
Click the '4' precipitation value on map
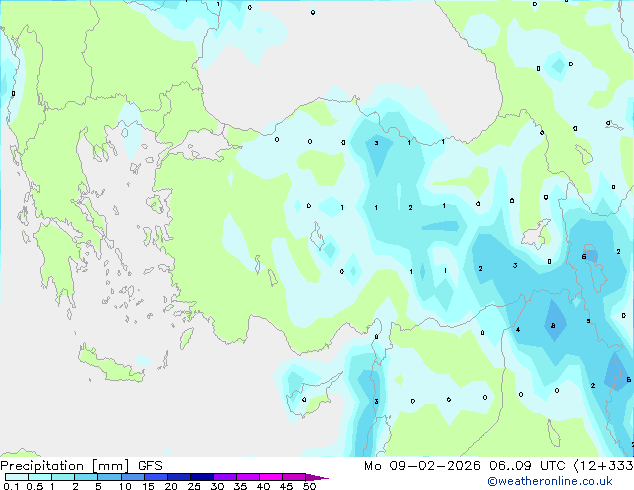pos(518,330)
